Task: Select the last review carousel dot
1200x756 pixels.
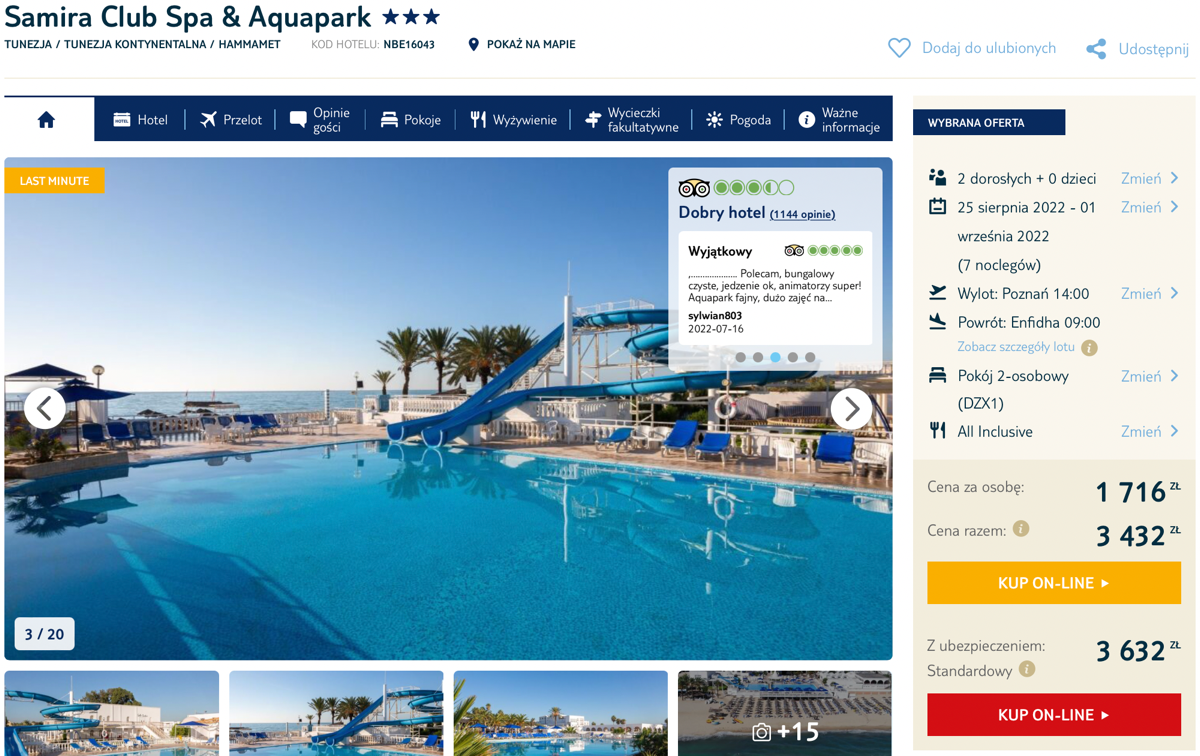Action: pos(810,357)
